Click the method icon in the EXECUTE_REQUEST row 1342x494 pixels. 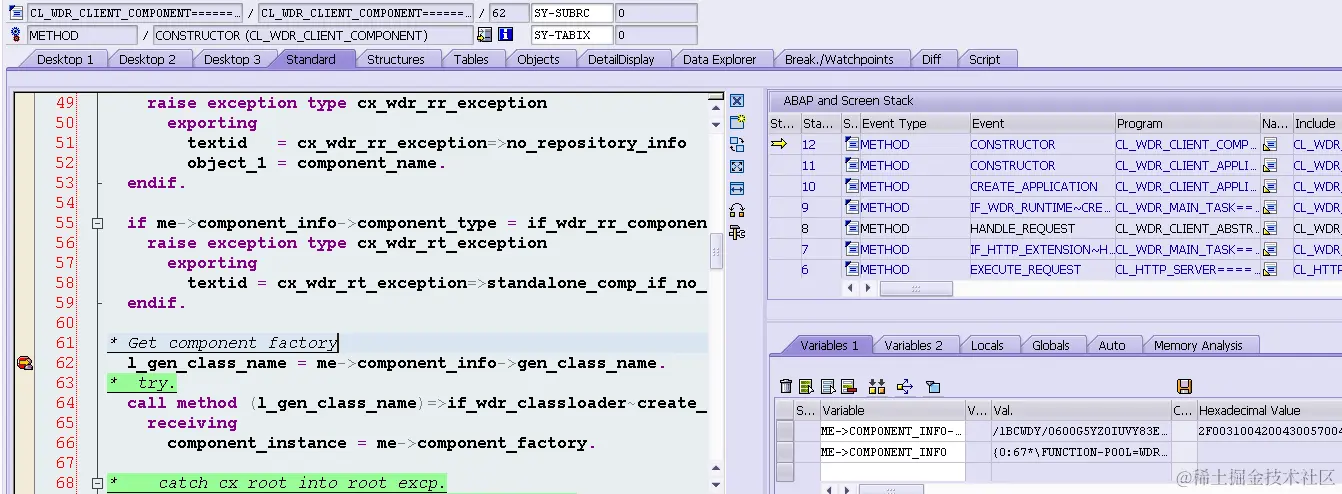[x=852, y=270]
